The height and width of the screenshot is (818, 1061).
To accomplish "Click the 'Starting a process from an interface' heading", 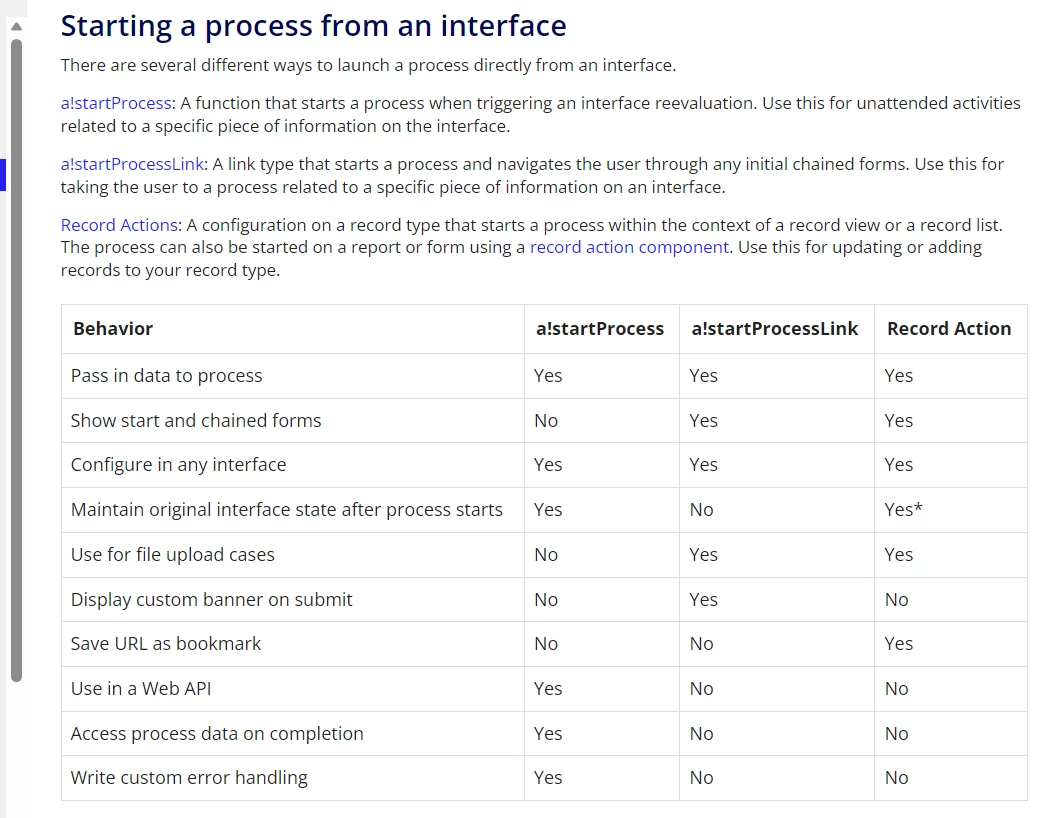I will coord(313,26).
